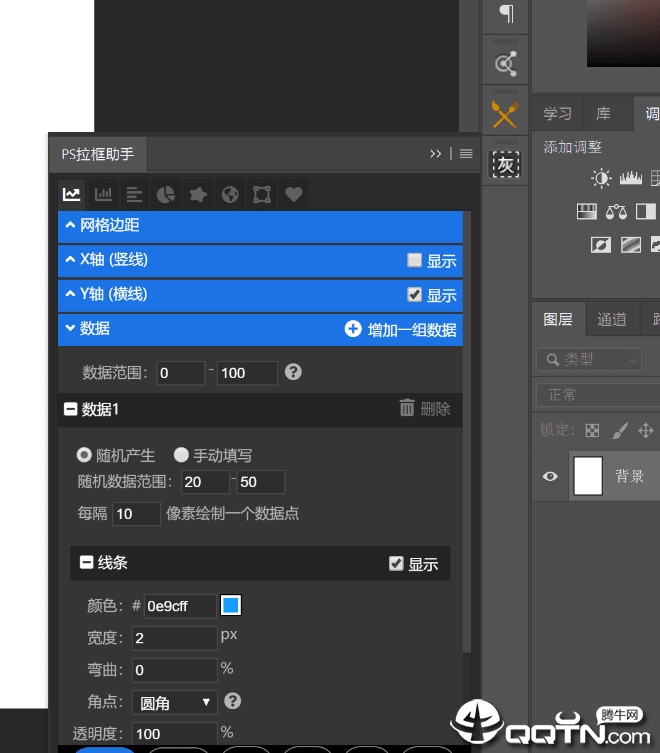This screenshot has width=660, height=753.
Task: Enable X轴 显示 checkbox
Action: (414, 260)
